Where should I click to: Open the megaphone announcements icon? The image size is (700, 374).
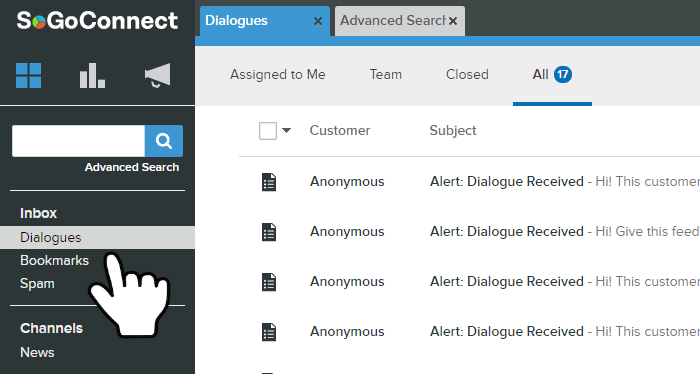coord(158,75)
